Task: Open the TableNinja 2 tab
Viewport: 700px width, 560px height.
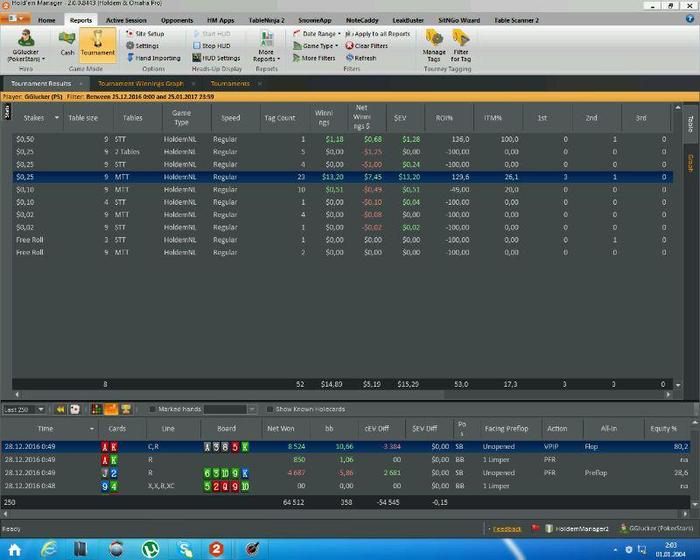Action: (267, 20)
